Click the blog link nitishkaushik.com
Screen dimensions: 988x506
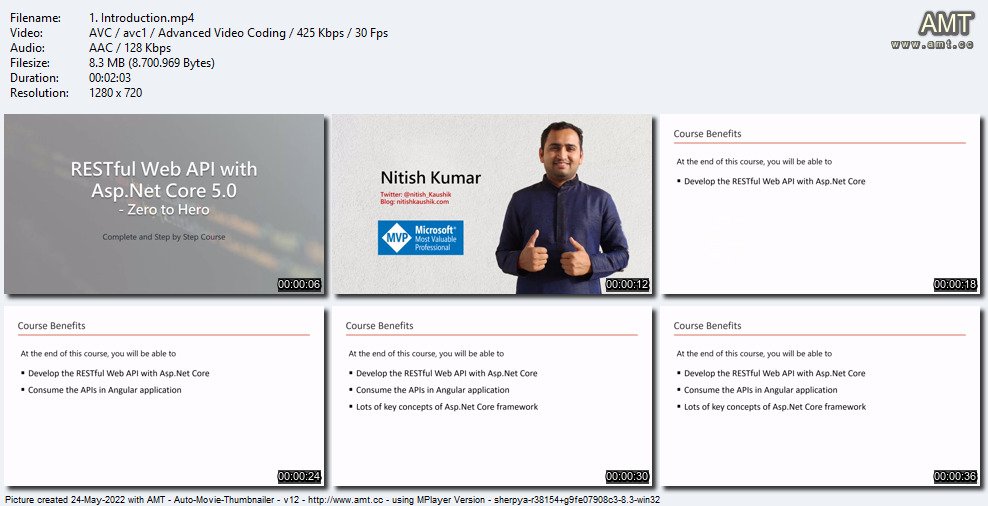pyautogui.click(x=415, y=202)
